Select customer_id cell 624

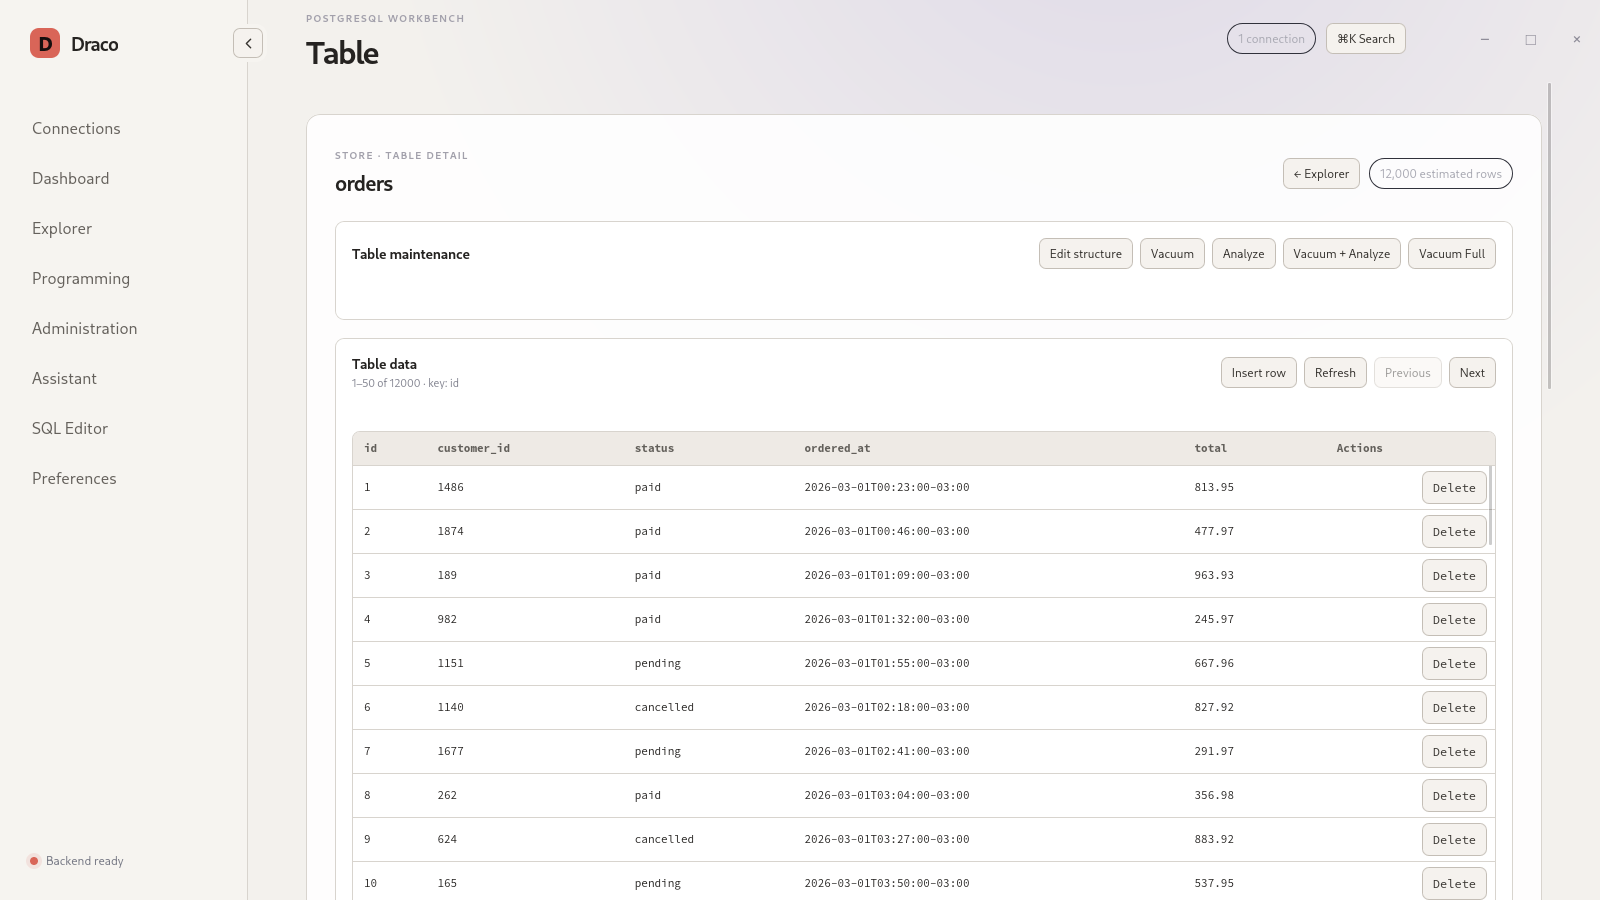(x=447, y=840)
